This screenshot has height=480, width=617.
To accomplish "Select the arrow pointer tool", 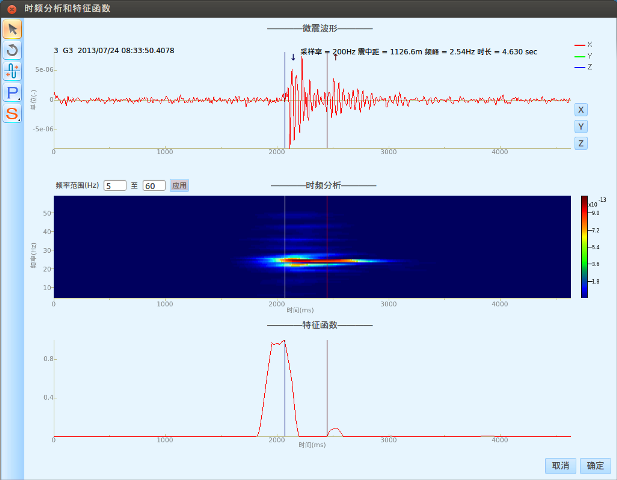I will (12, 28).
